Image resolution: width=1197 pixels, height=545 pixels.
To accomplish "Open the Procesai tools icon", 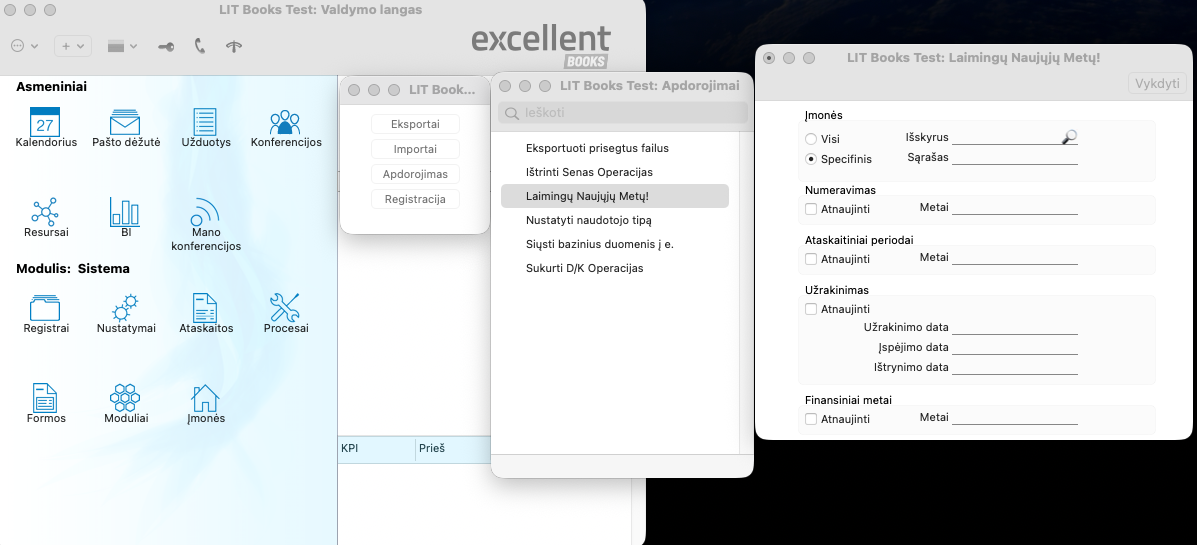I will (286, 308).
